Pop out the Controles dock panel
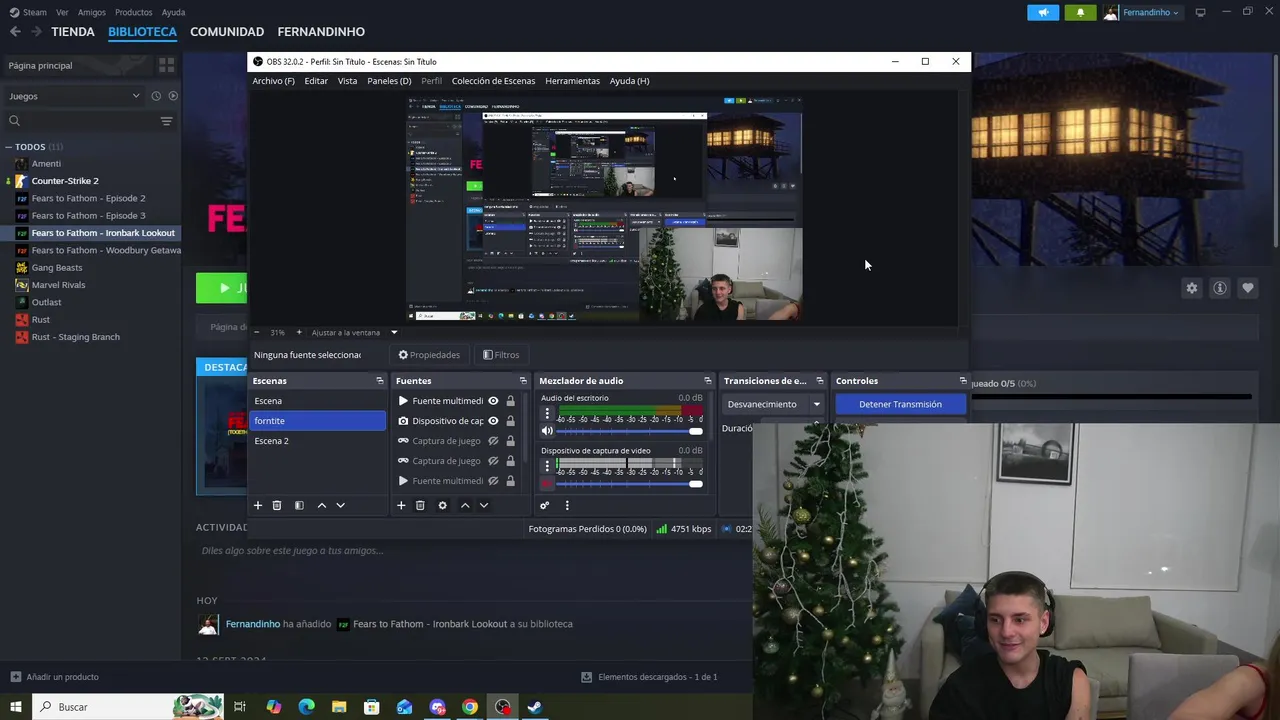1280x720 pixels. [x=963, y=381]
